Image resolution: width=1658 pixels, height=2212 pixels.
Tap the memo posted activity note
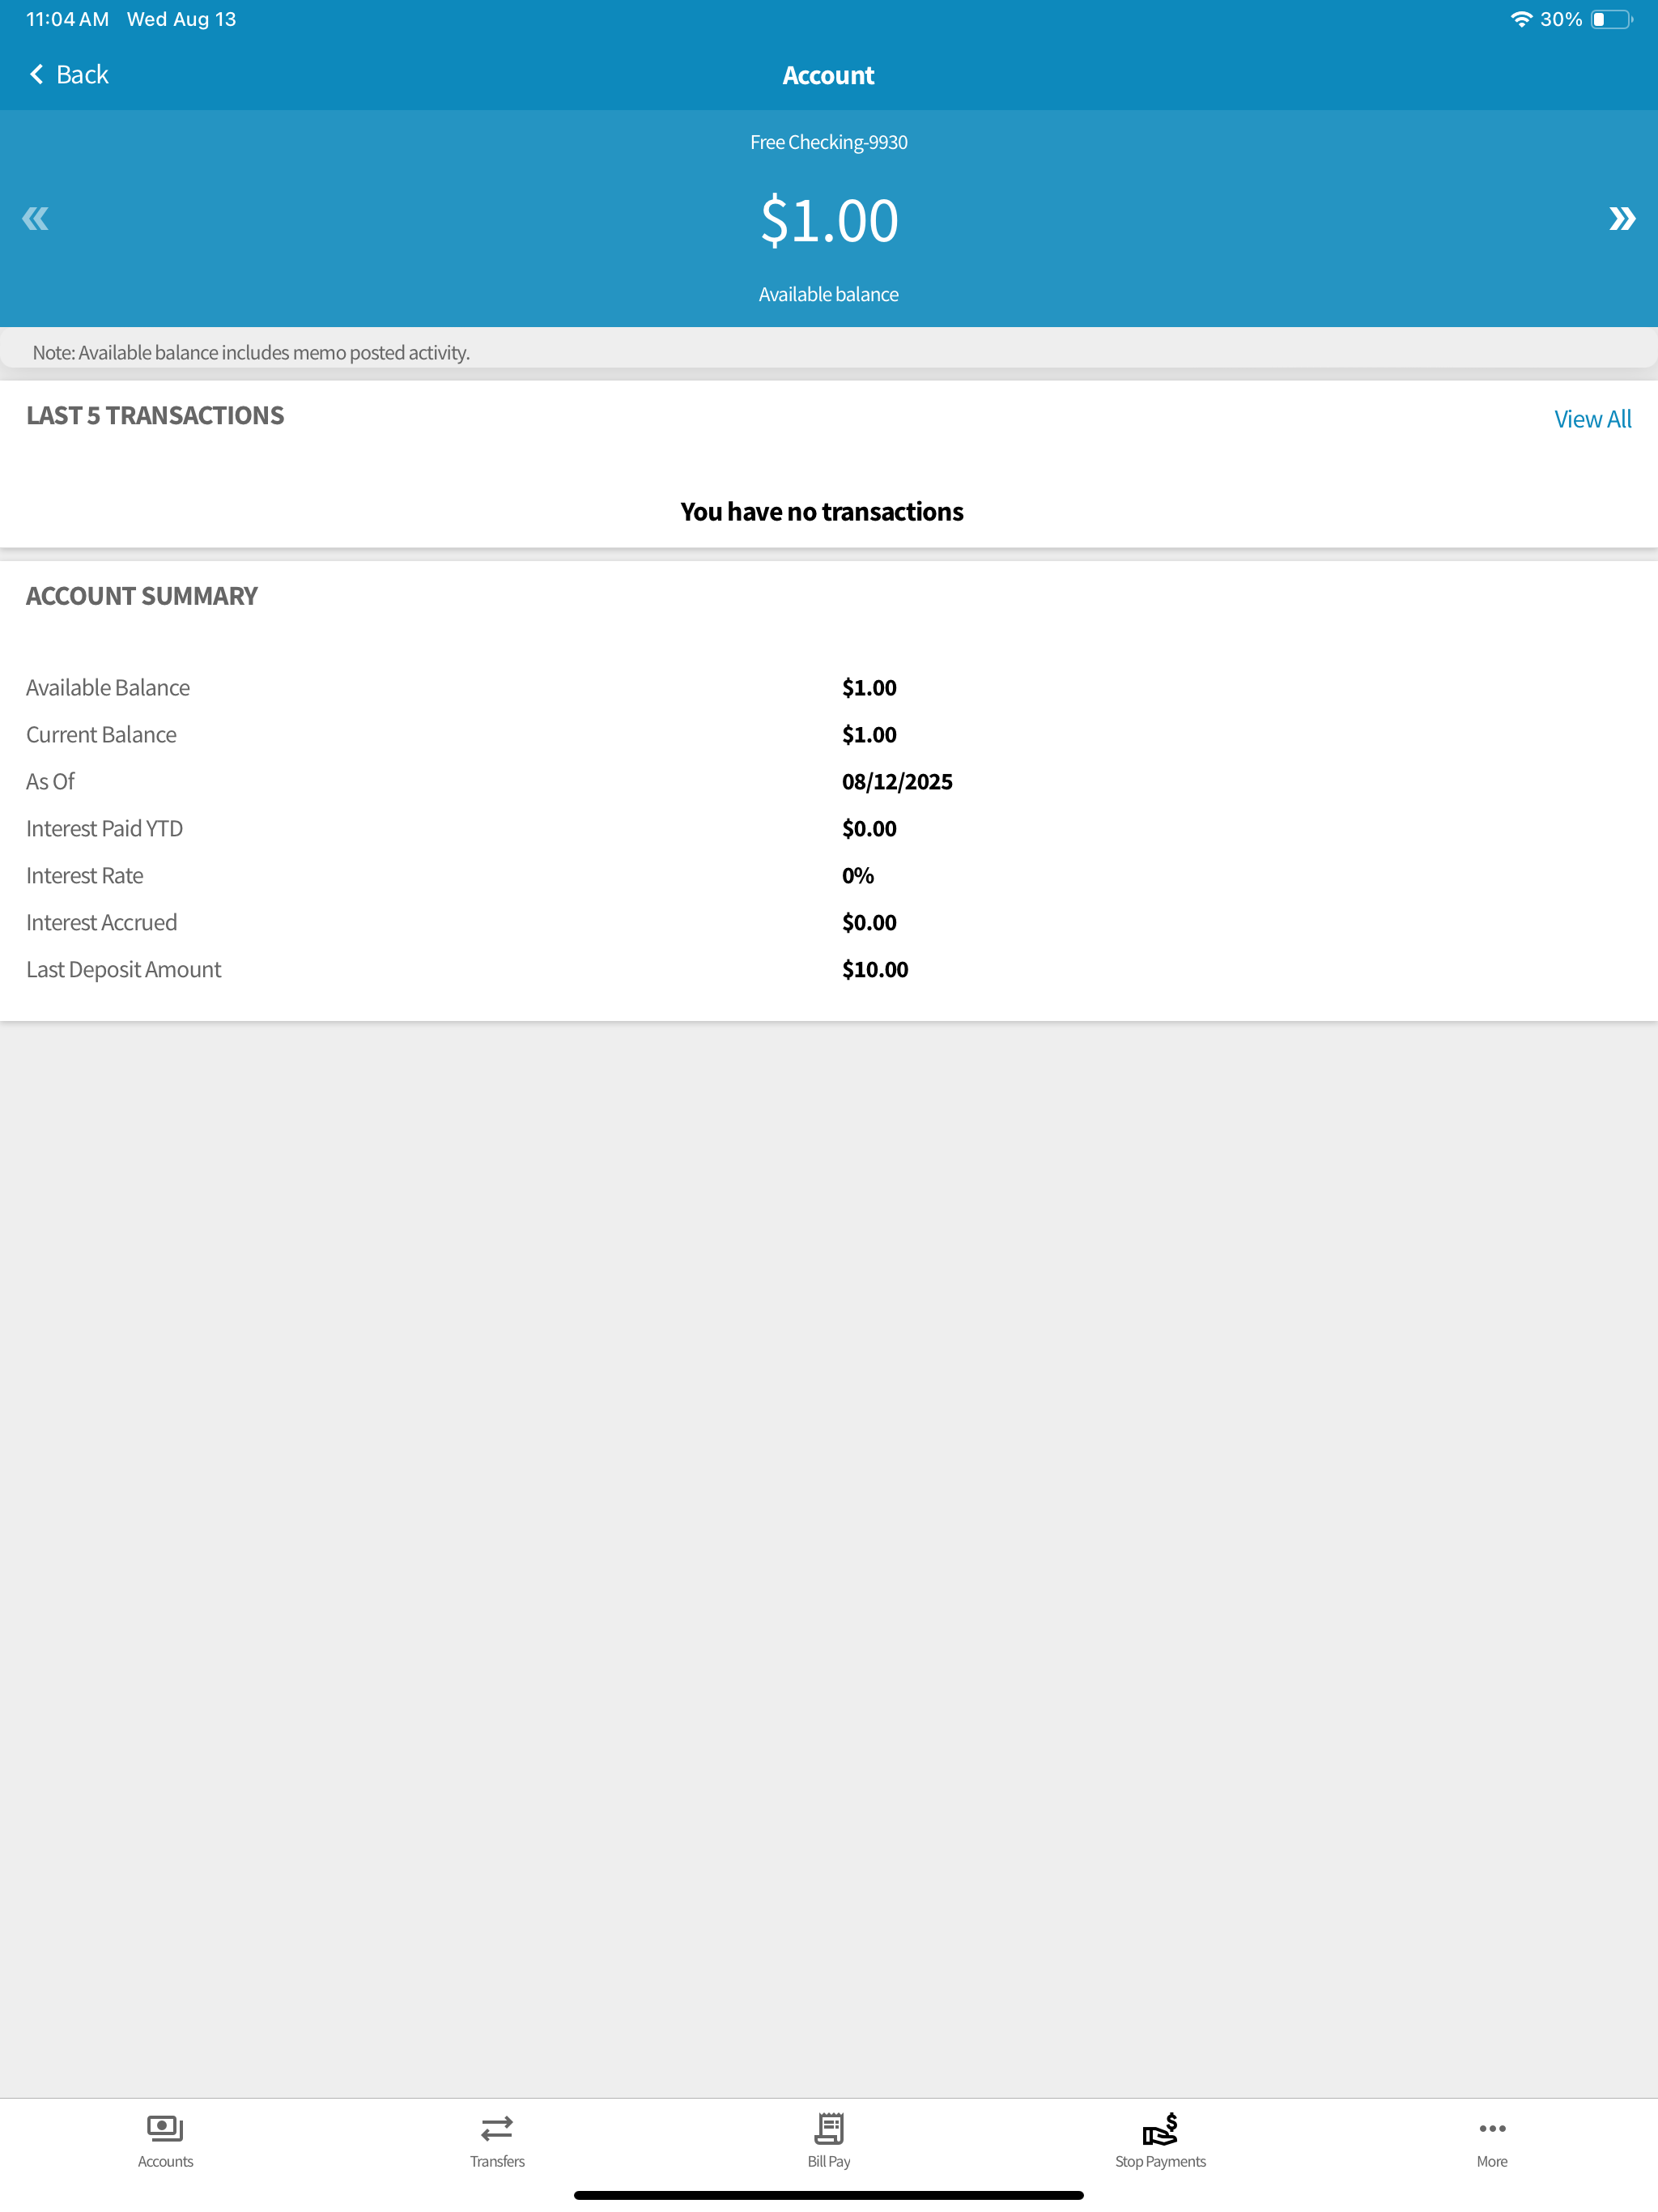click(x=251, y=353)
